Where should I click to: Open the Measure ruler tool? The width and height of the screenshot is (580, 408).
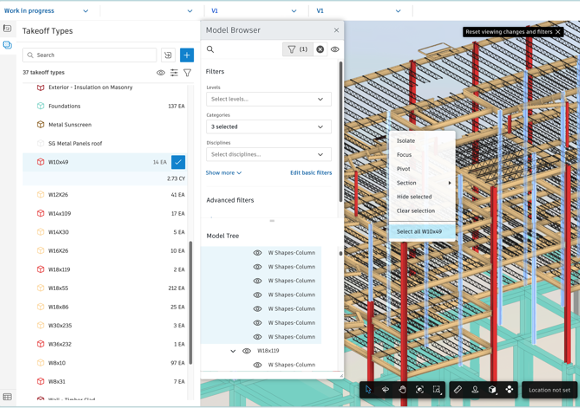point(458,390)
